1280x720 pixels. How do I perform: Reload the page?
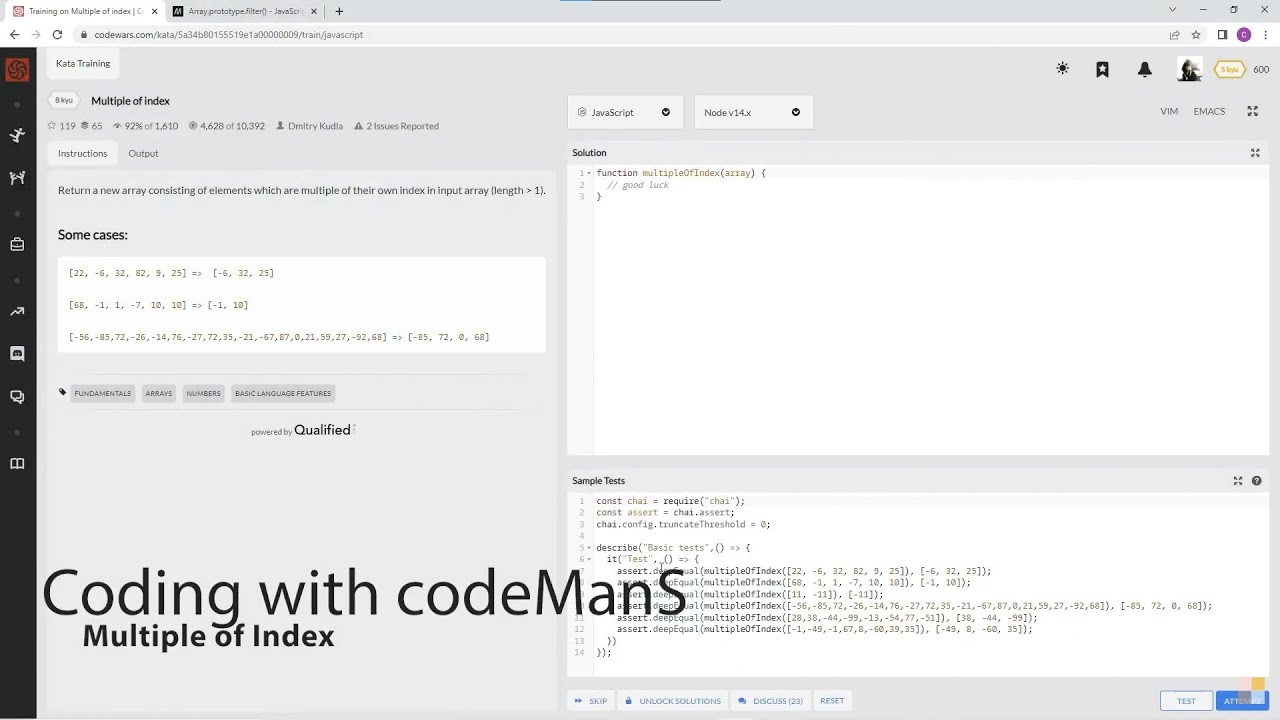coord(57,34)
